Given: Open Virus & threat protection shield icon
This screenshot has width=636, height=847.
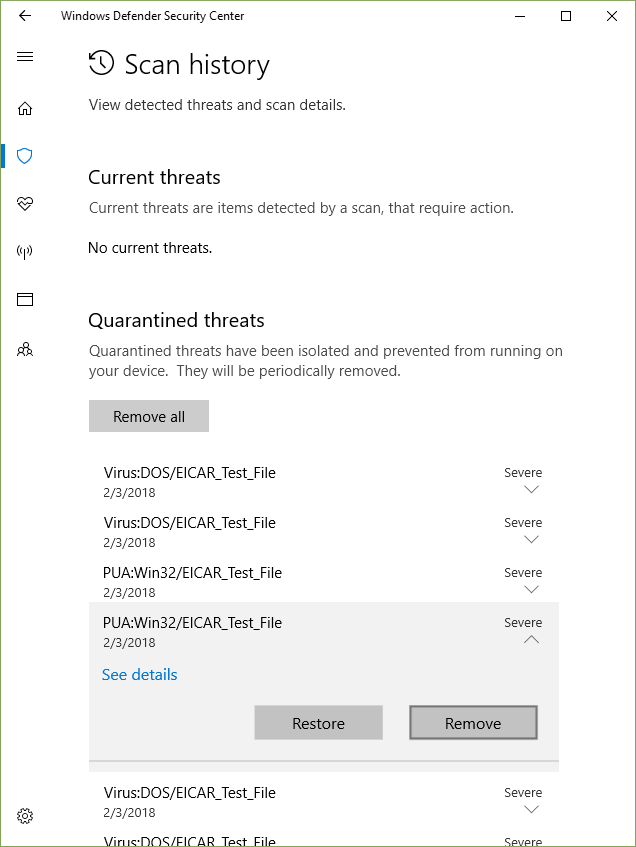Looking at the screenshot, I should click(x=25, y=156).
